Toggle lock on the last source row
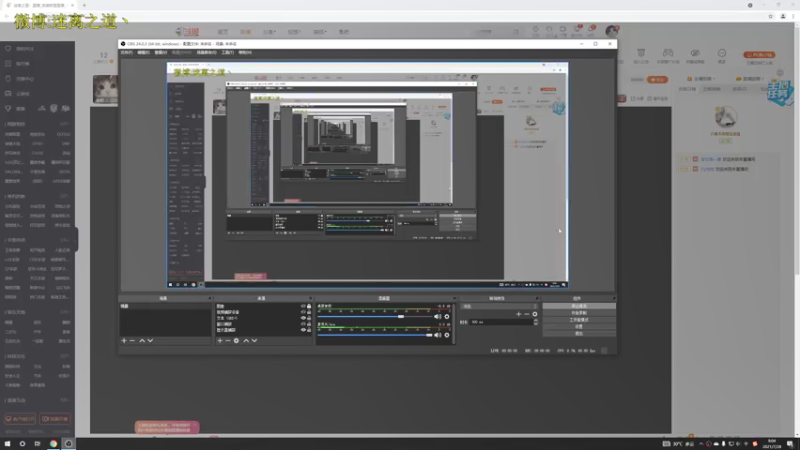The height and width of the screenshot is (450, 800). click(x=309, y=330)
